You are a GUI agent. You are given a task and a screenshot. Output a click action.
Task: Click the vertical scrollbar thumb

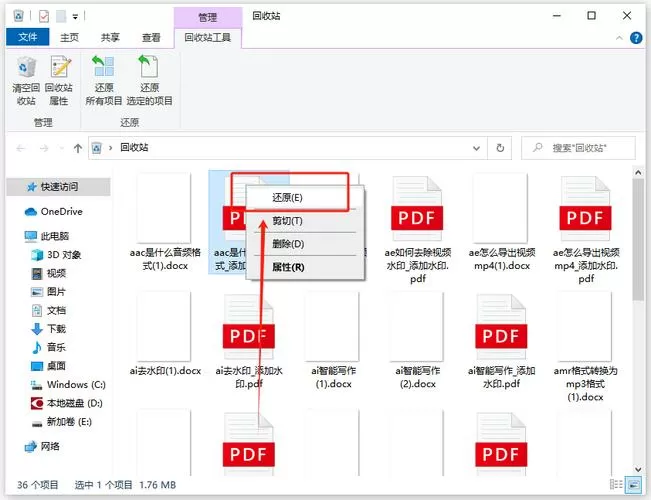click(638, 239)
